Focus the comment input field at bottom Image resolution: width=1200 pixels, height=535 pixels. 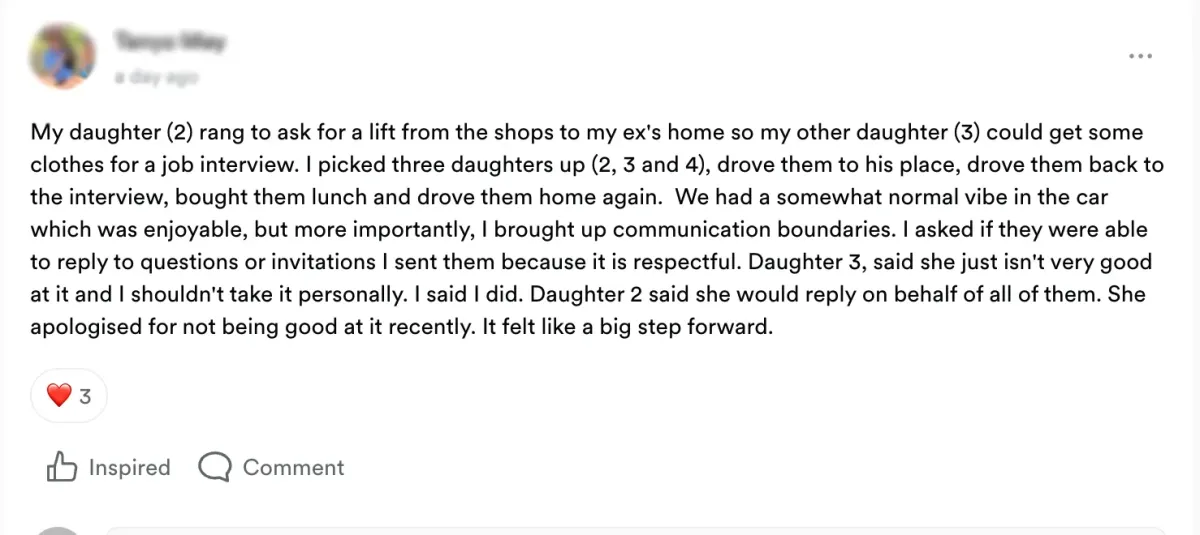635,531
